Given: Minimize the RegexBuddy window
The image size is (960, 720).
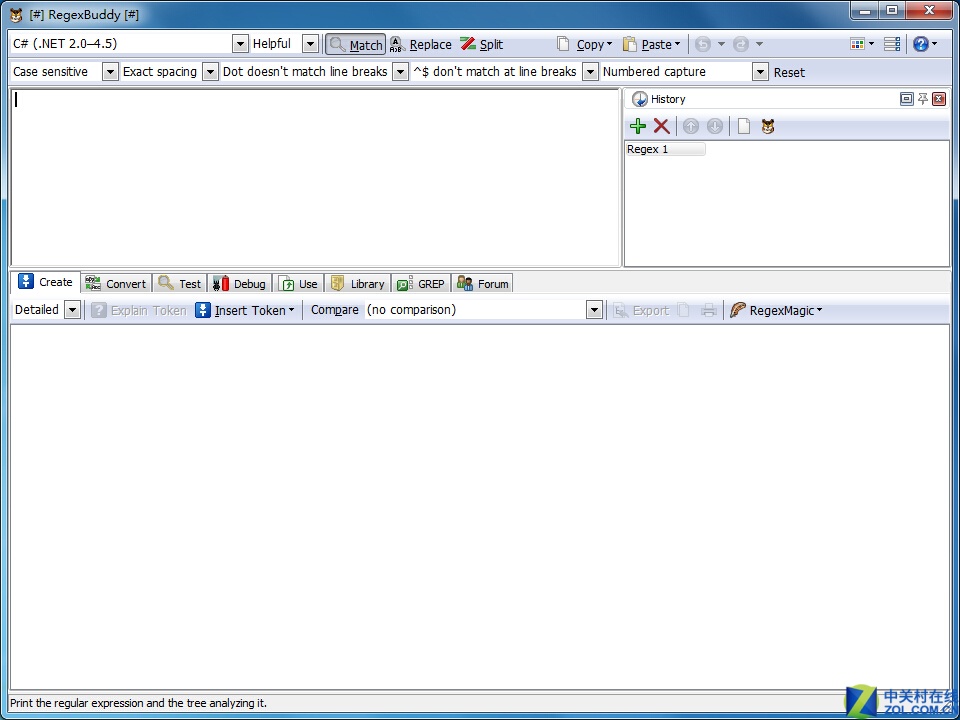Looking at the screenshot, I should pos(865,10).
